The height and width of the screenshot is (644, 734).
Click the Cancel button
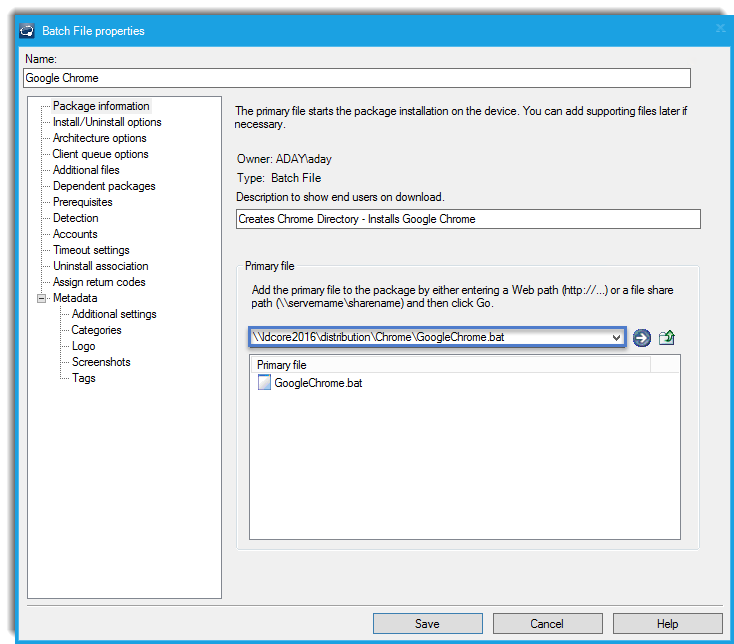coord(547,624)
